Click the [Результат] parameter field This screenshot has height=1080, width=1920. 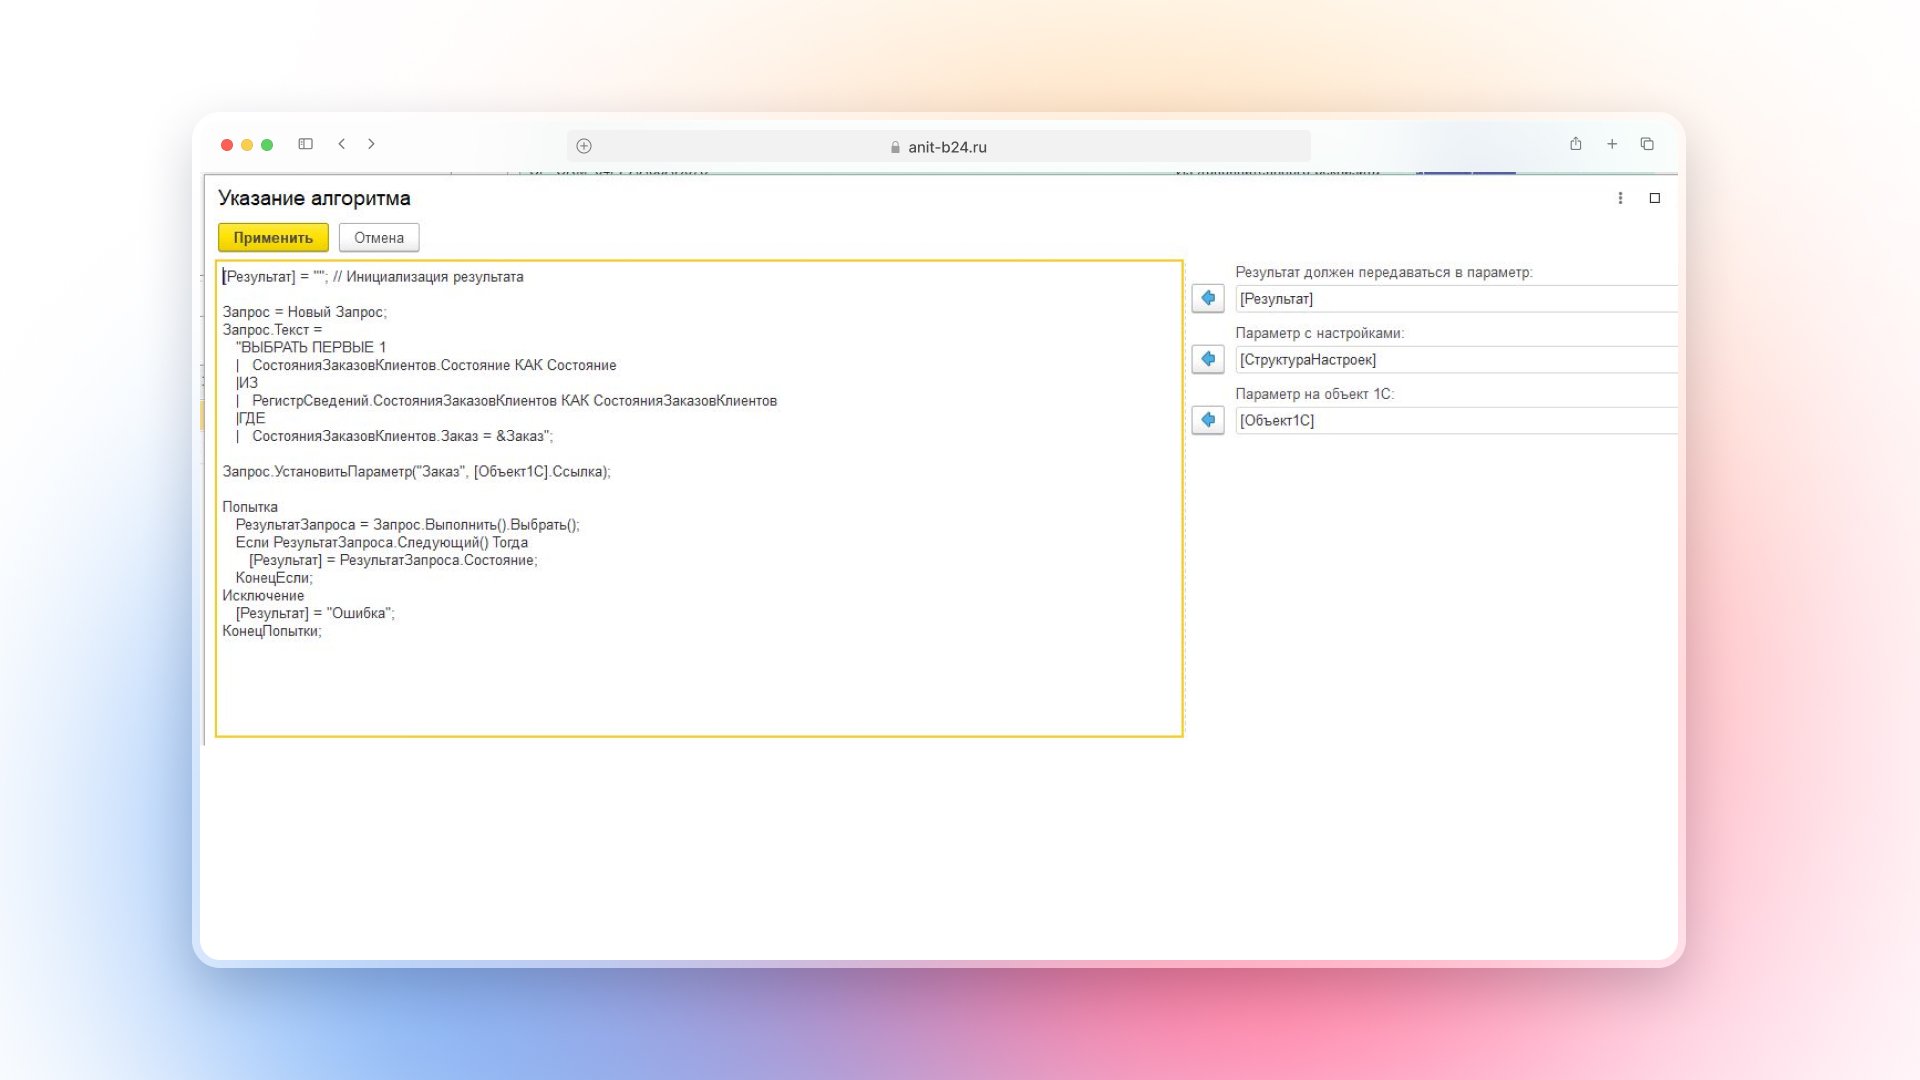[x=1455, y=299]
